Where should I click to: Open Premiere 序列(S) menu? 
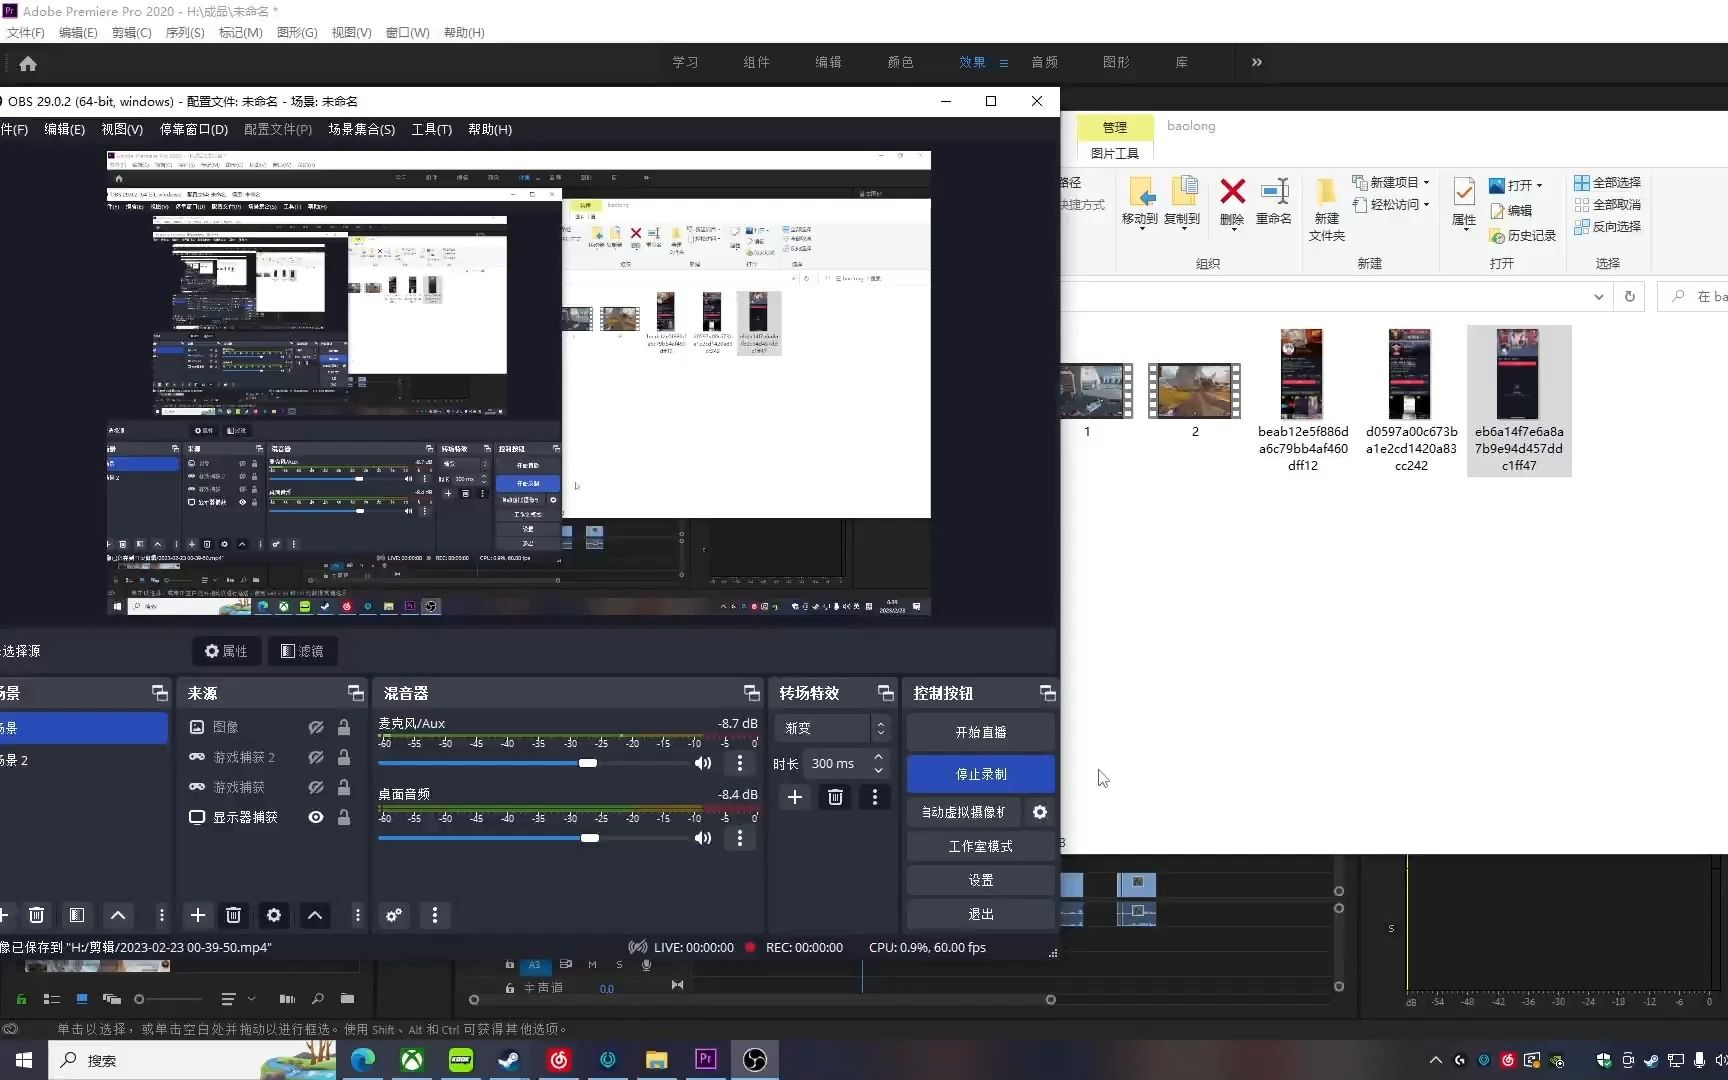(x=185, y=33)
